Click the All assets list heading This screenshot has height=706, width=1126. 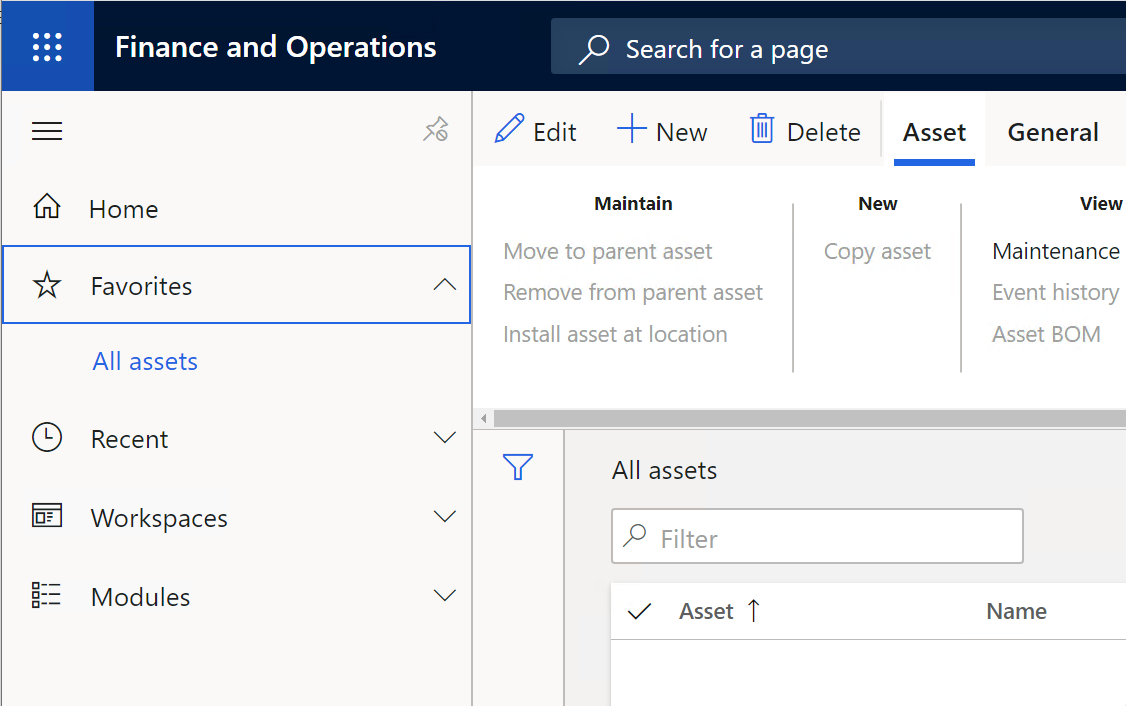coord(664,470)
